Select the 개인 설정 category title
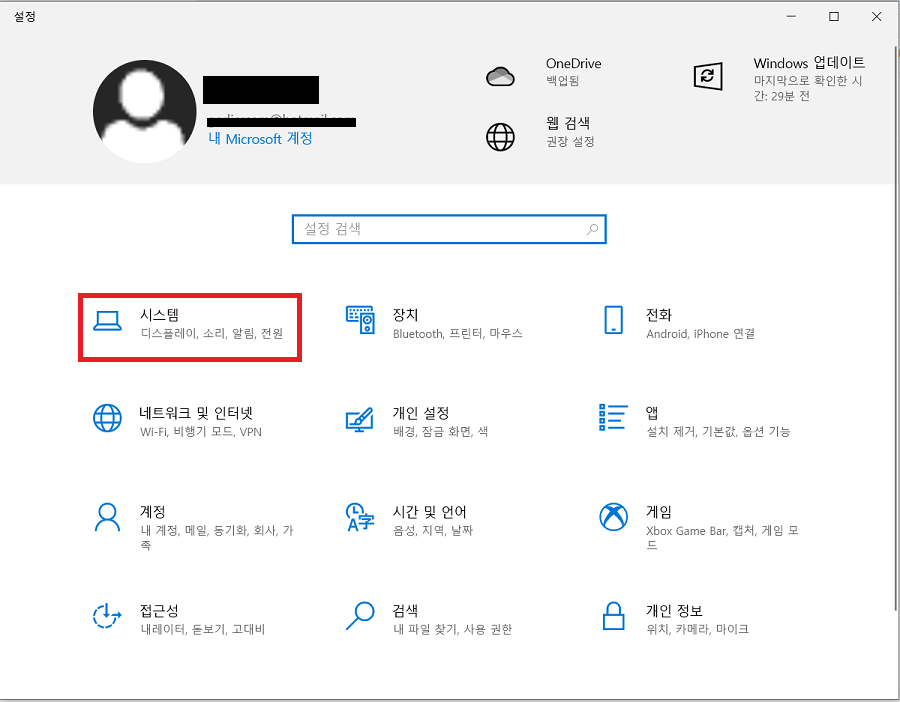The image size is (900, 702). 421,413
